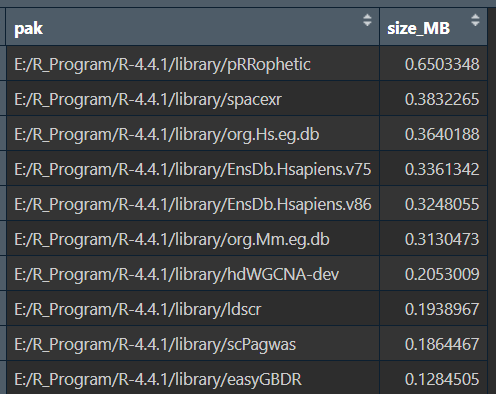Click the value 0.3640188
Screen dimensions: 496x394
pyautogui.click(x=442, y=134)
